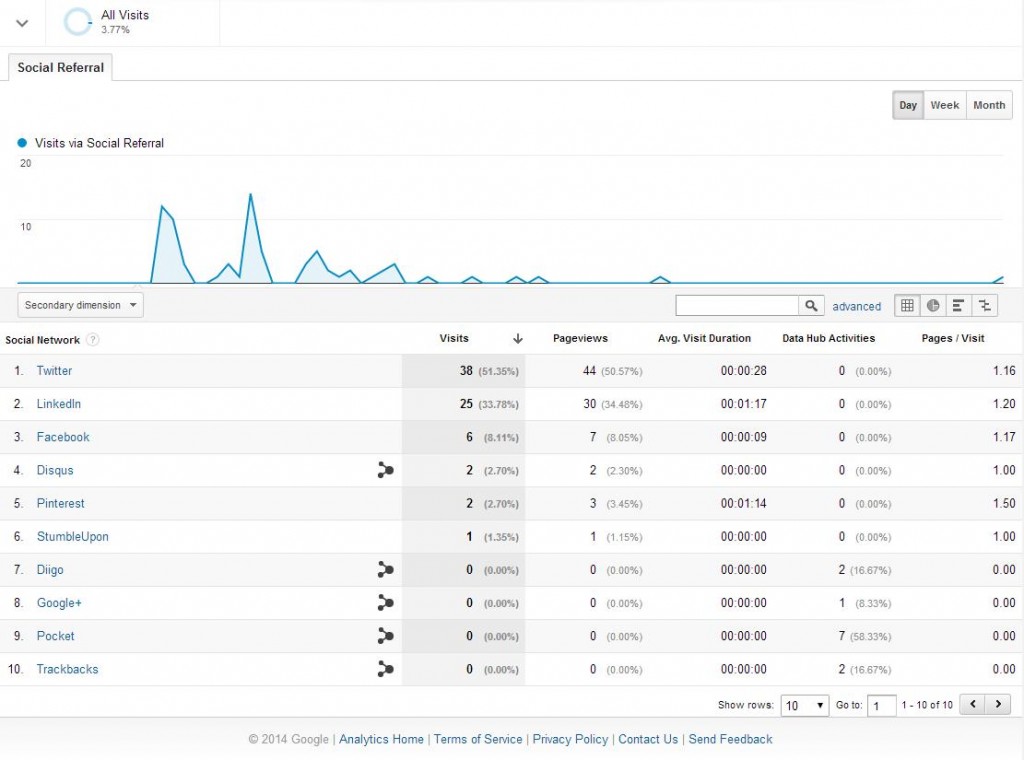1024x760 pixels.
Task: Click the Send Feedback footer link
Action: click(730, 739)
